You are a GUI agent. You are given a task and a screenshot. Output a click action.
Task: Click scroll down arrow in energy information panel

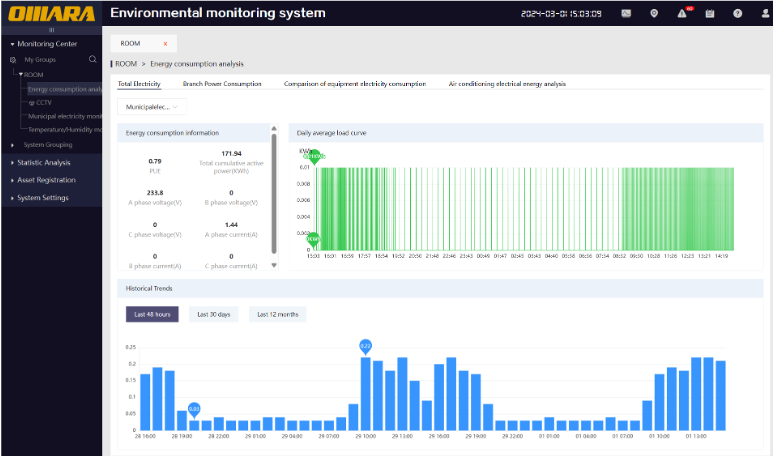click(275, 265)
